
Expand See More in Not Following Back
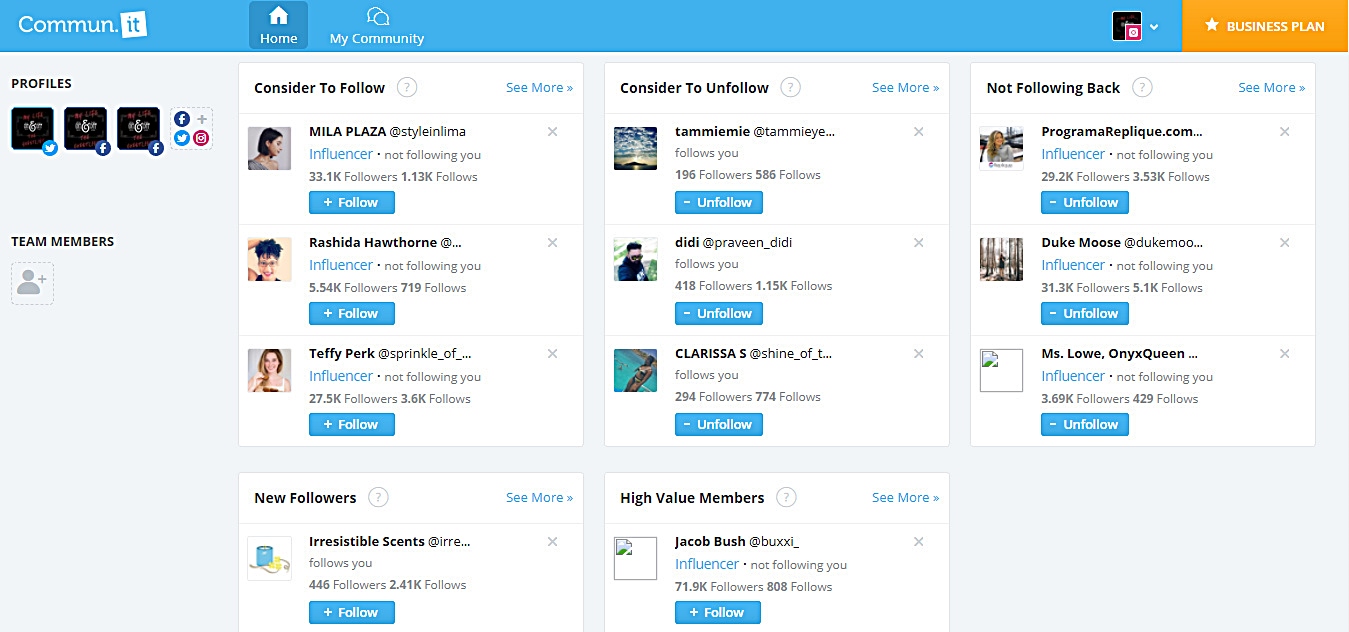click(1271, 88)
